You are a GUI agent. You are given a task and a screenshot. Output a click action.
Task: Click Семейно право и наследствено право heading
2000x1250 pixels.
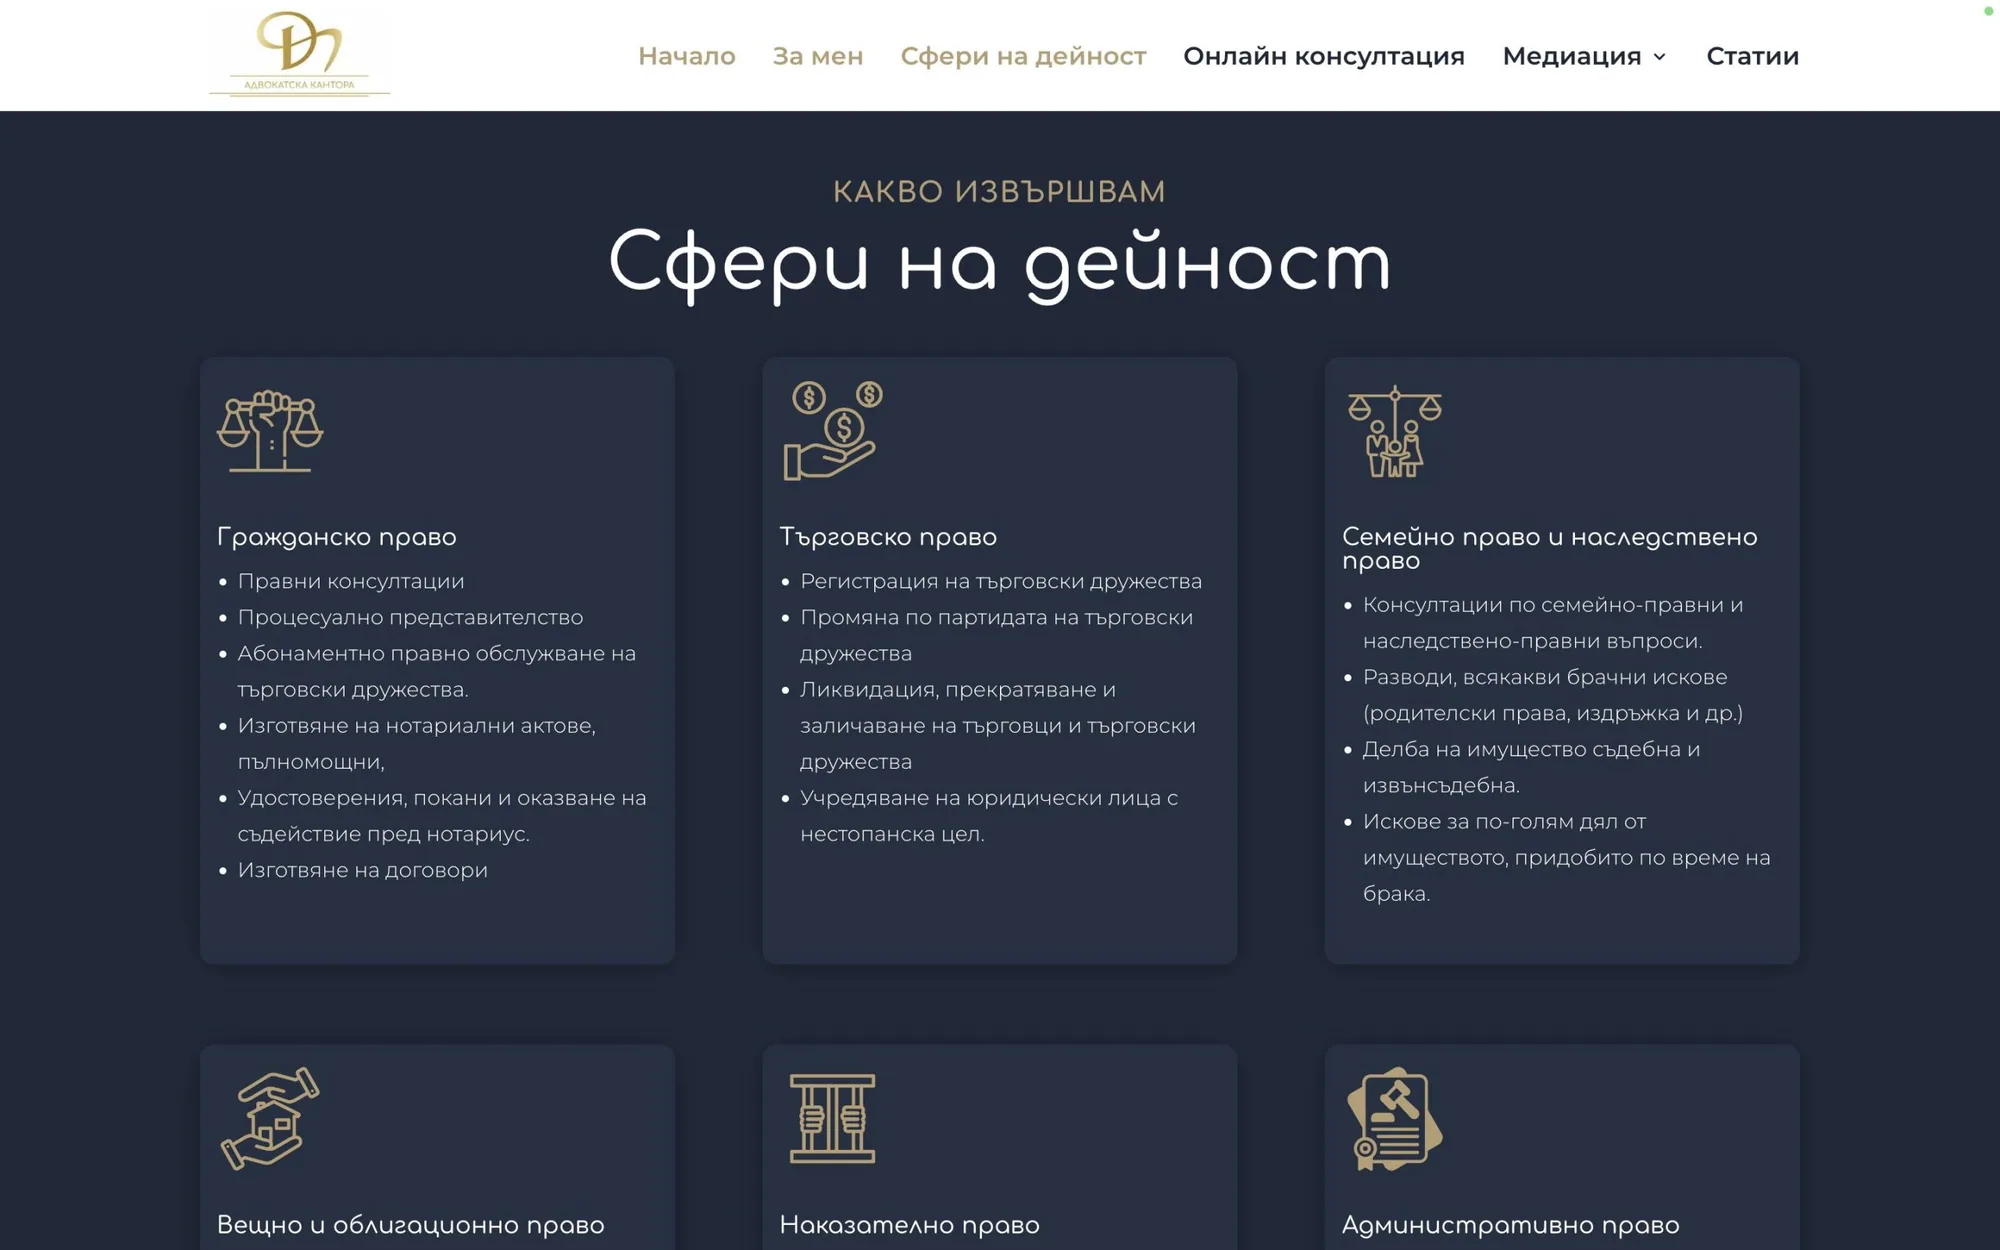click(1549, 548)
